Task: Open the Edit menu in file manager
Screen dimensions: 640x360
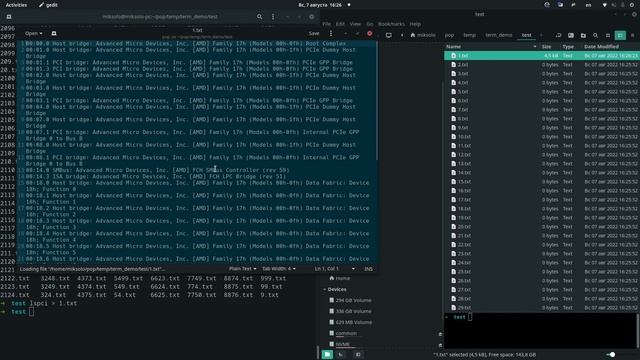Action: point(340,24)
